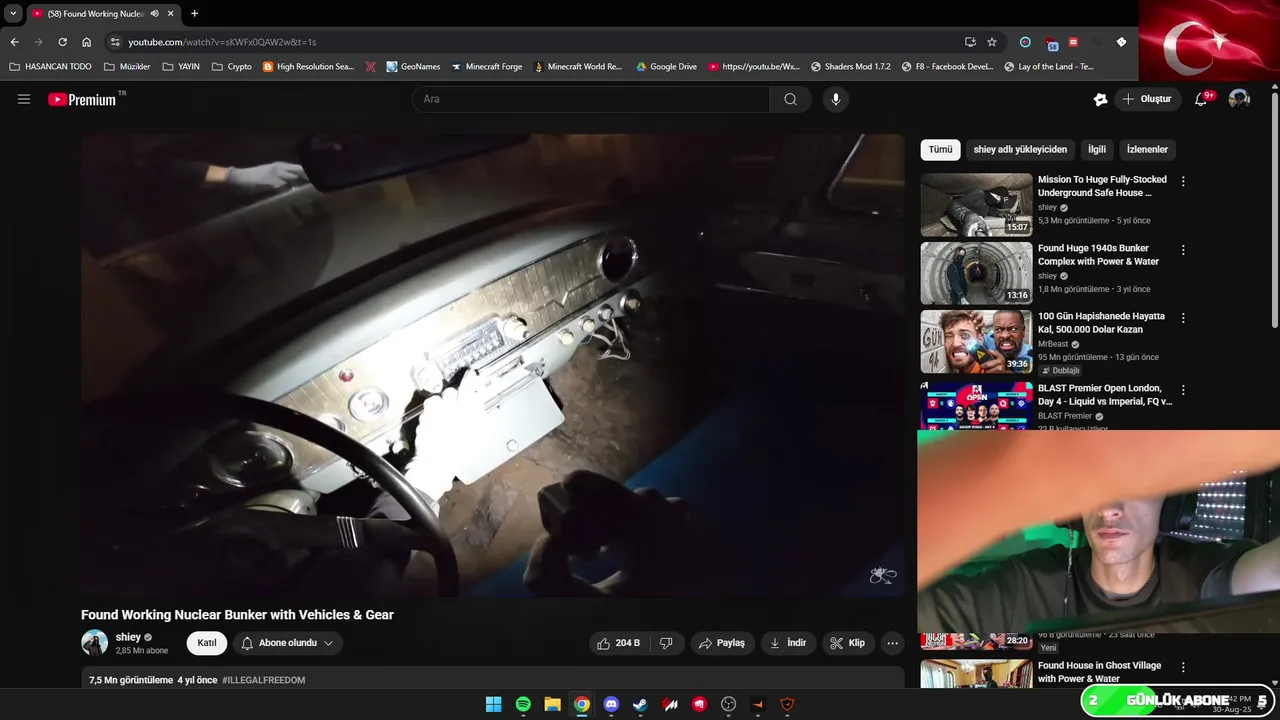The image size is (1280, 720).
Task: Start voice search with microphone icon
Action: coord(836,99)
